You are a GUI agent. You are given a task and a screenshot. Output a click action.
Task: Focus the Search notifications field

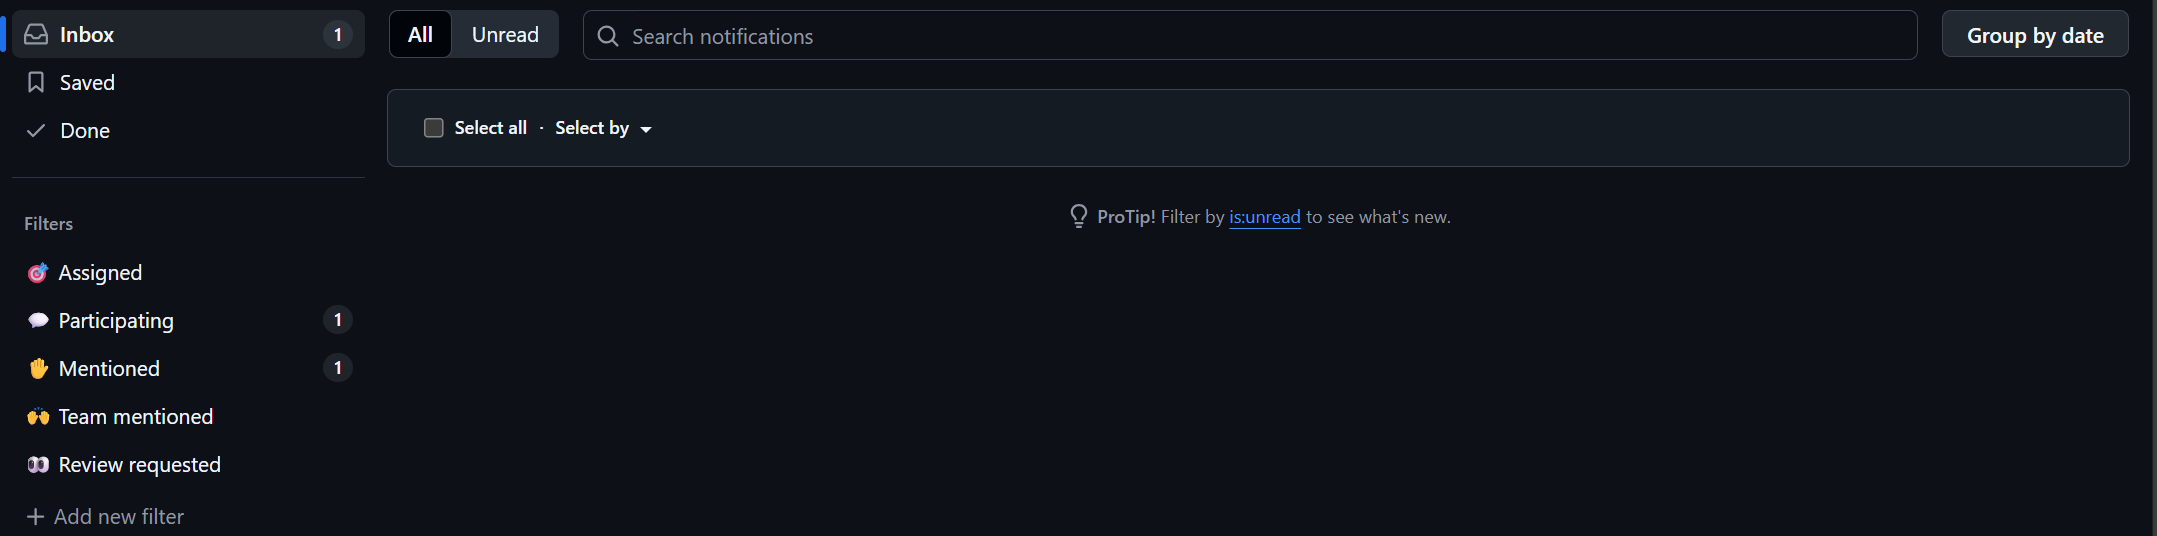(x=1260, y=36)
